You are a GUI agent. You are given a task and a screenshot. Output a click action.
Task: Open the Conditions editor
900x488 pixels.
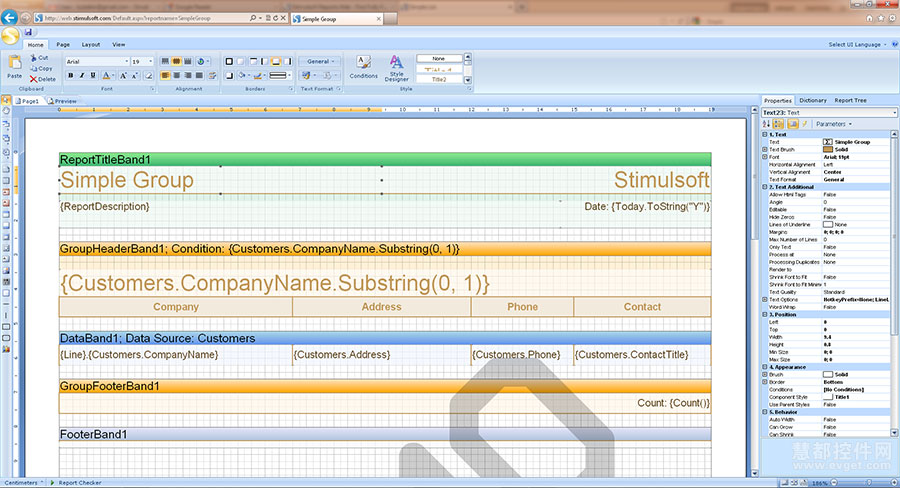363,67
